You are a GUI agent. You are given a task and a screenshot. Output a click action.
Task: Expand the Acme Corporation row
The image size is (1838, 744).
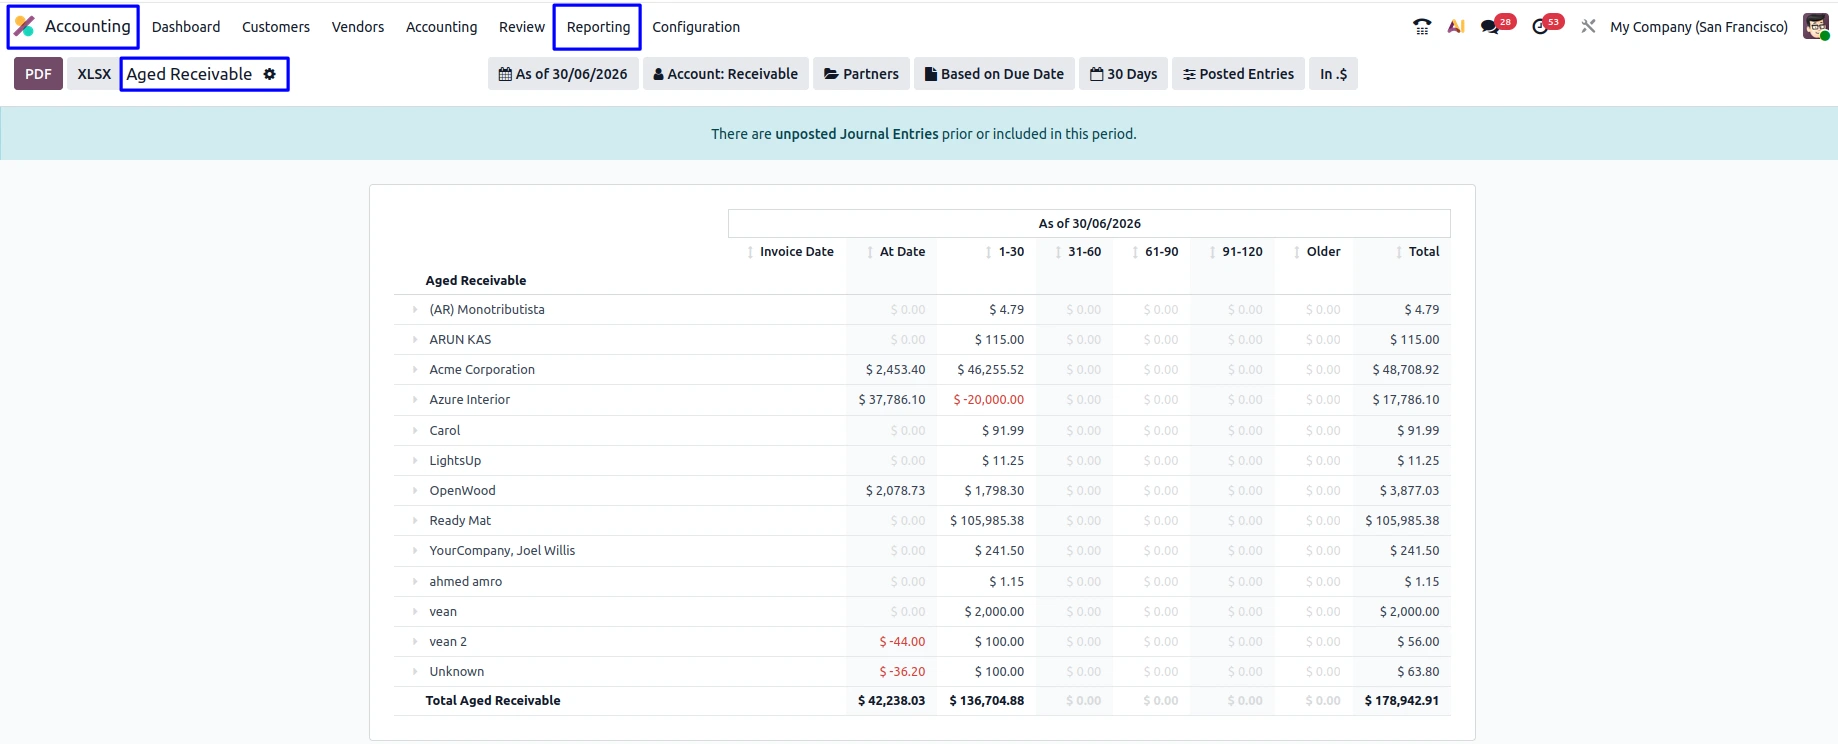coord(415,370)
